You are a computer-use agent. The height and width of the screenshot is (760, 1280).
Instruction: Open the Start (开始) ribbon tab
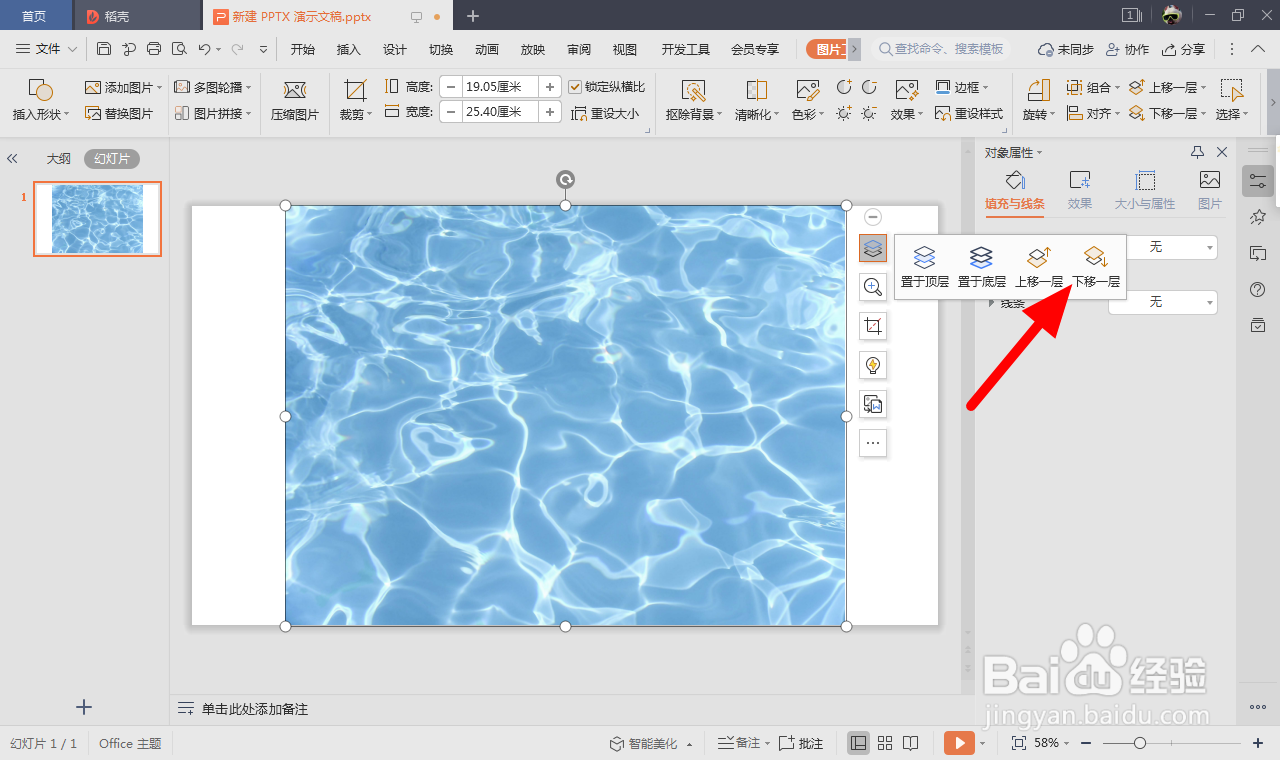click(x=302, y=50)
